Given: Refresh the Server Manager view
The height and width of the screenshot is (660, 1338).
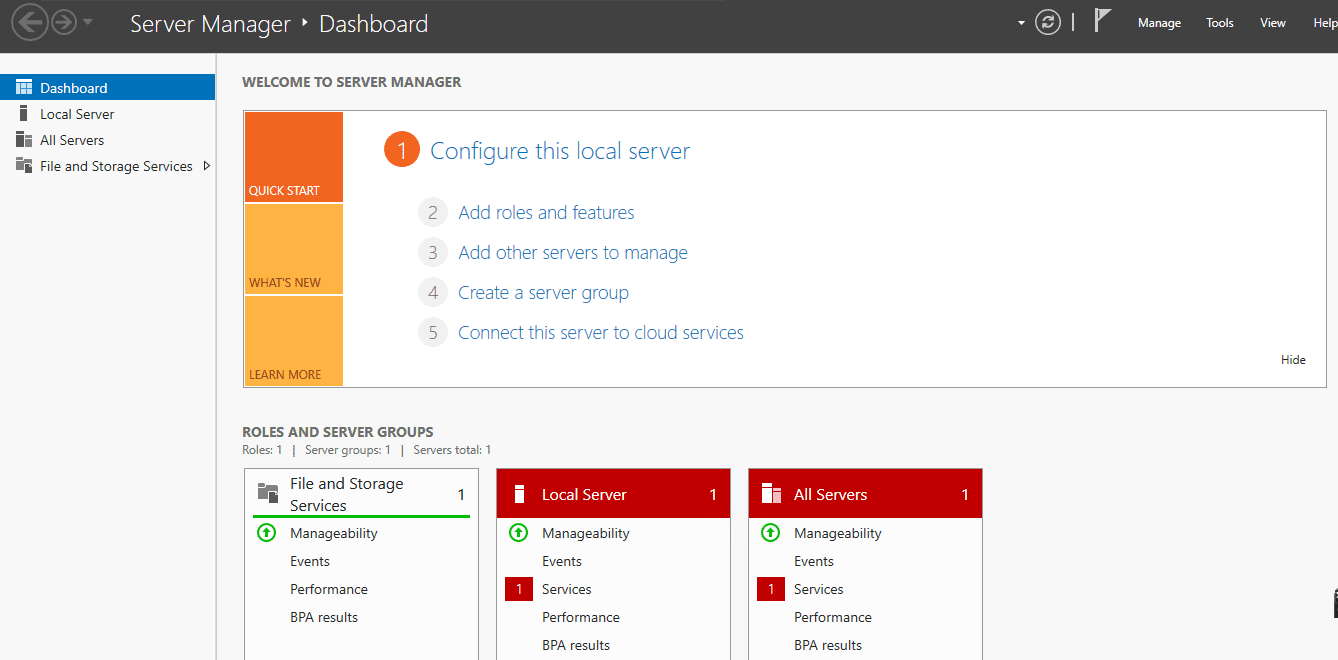Looking at the screenshot, I should coord(1047,21).
